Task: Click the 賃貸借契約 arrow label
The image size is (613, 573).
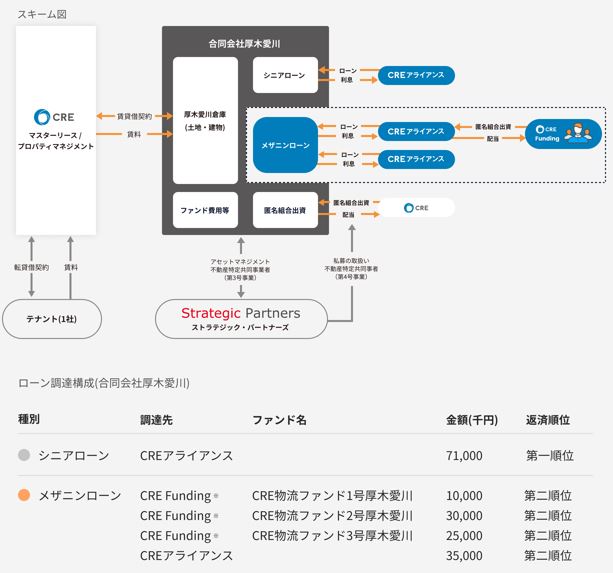Action: coord(134,116)
